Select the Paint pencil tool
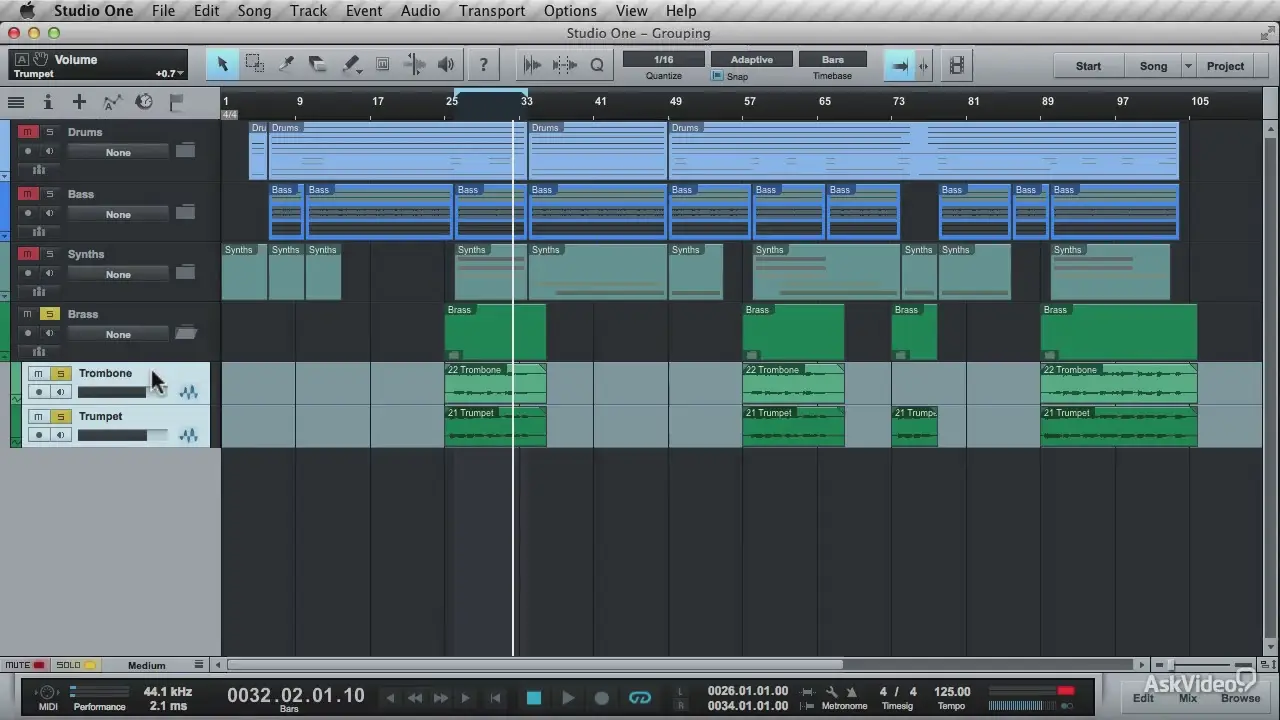The image size is (1280, 720). (349, 65)
